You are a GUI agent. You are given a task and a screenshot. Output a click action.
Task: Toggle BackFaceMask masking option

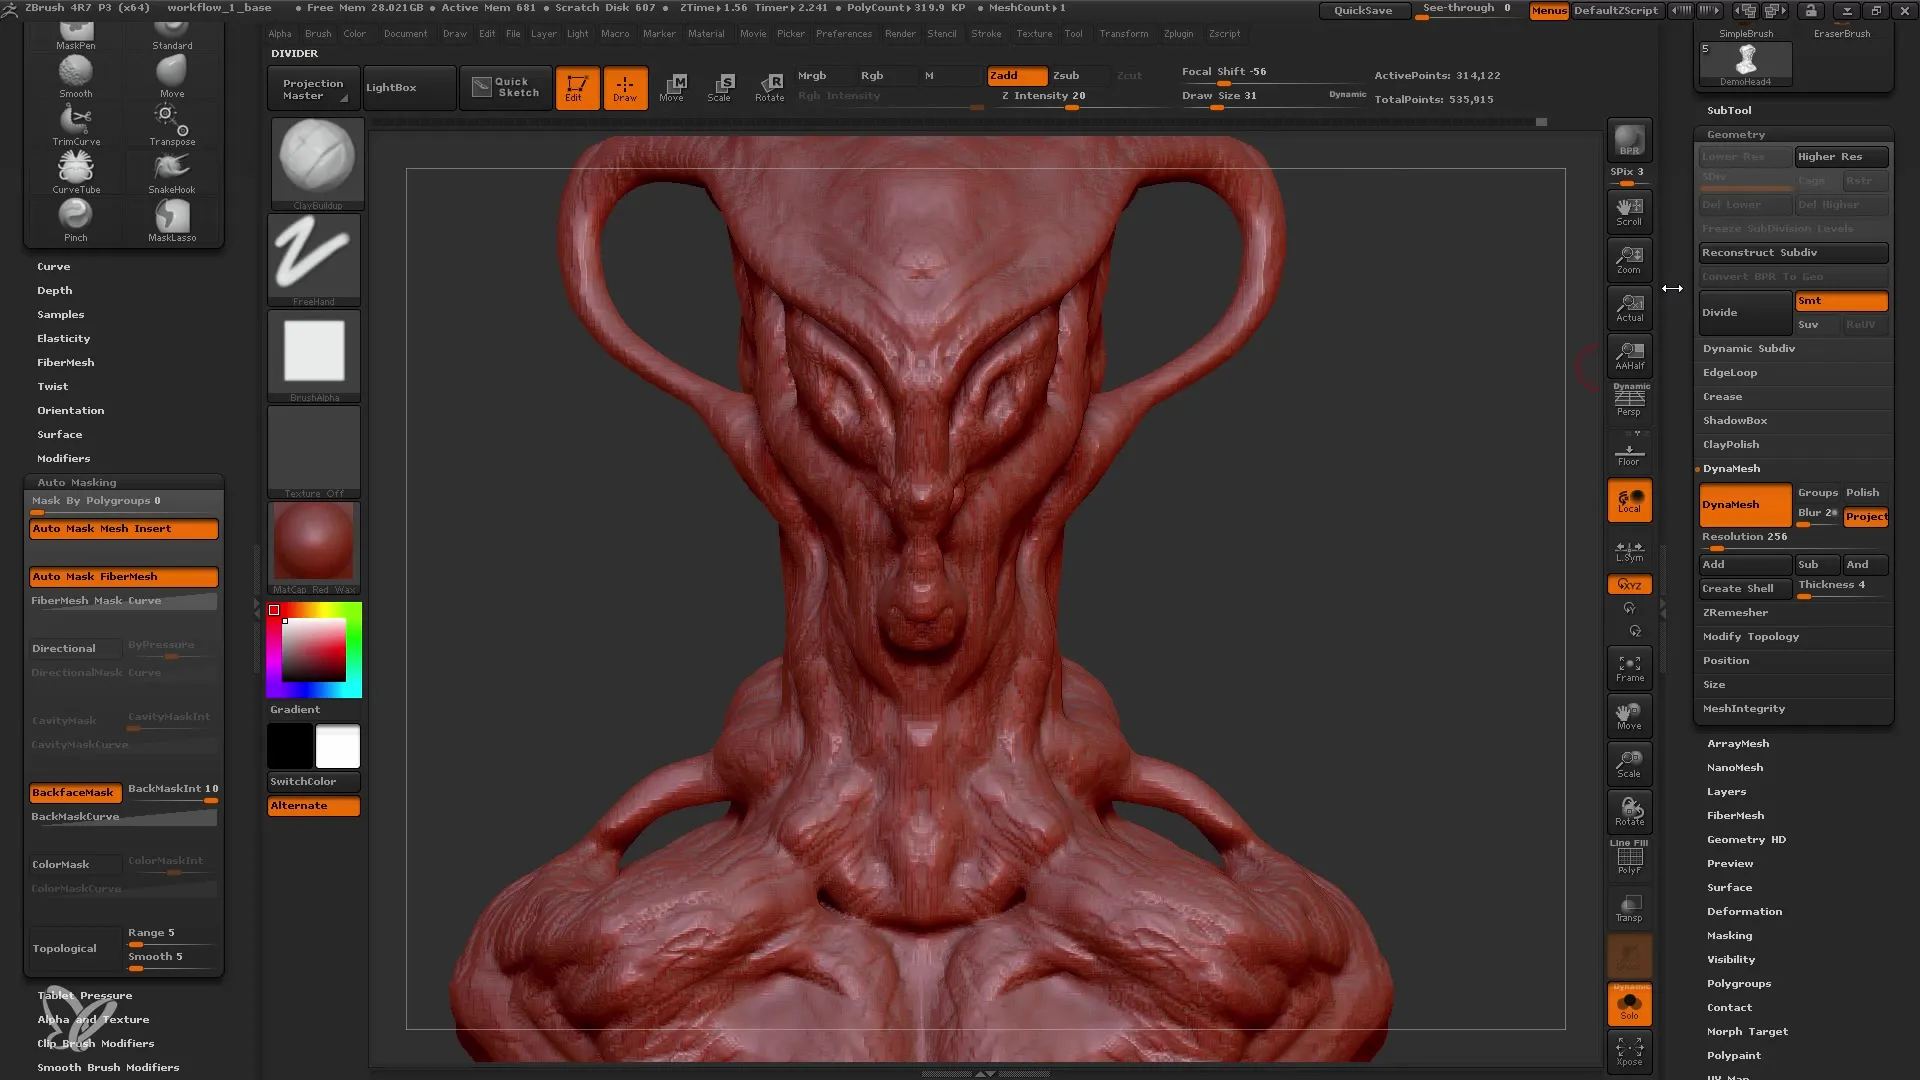click(x=73, y=791)
